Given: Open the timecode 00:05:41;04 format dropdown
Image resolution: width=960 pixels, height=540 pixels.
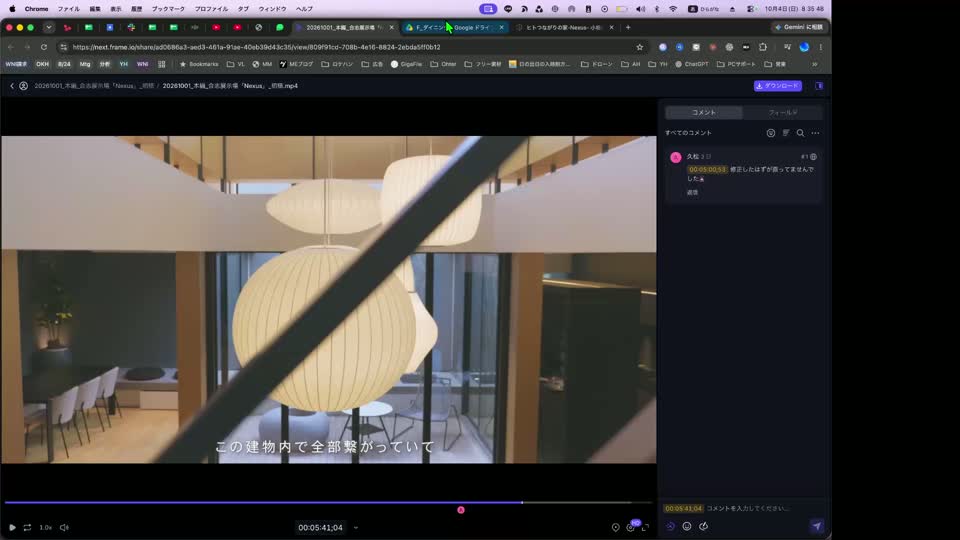Looking at the screenshot, I should pyautogui.click(x=356, y=528).
